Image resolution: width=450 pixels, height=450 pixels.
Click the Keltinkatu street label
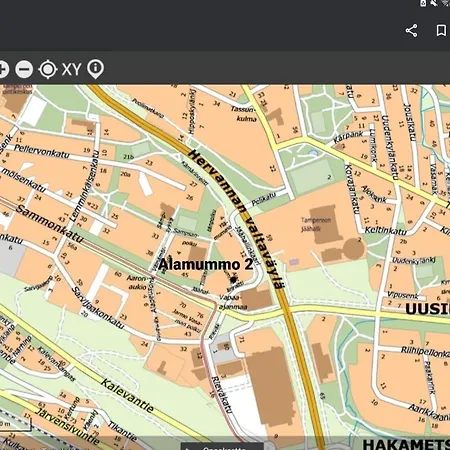tap(385, 230)
